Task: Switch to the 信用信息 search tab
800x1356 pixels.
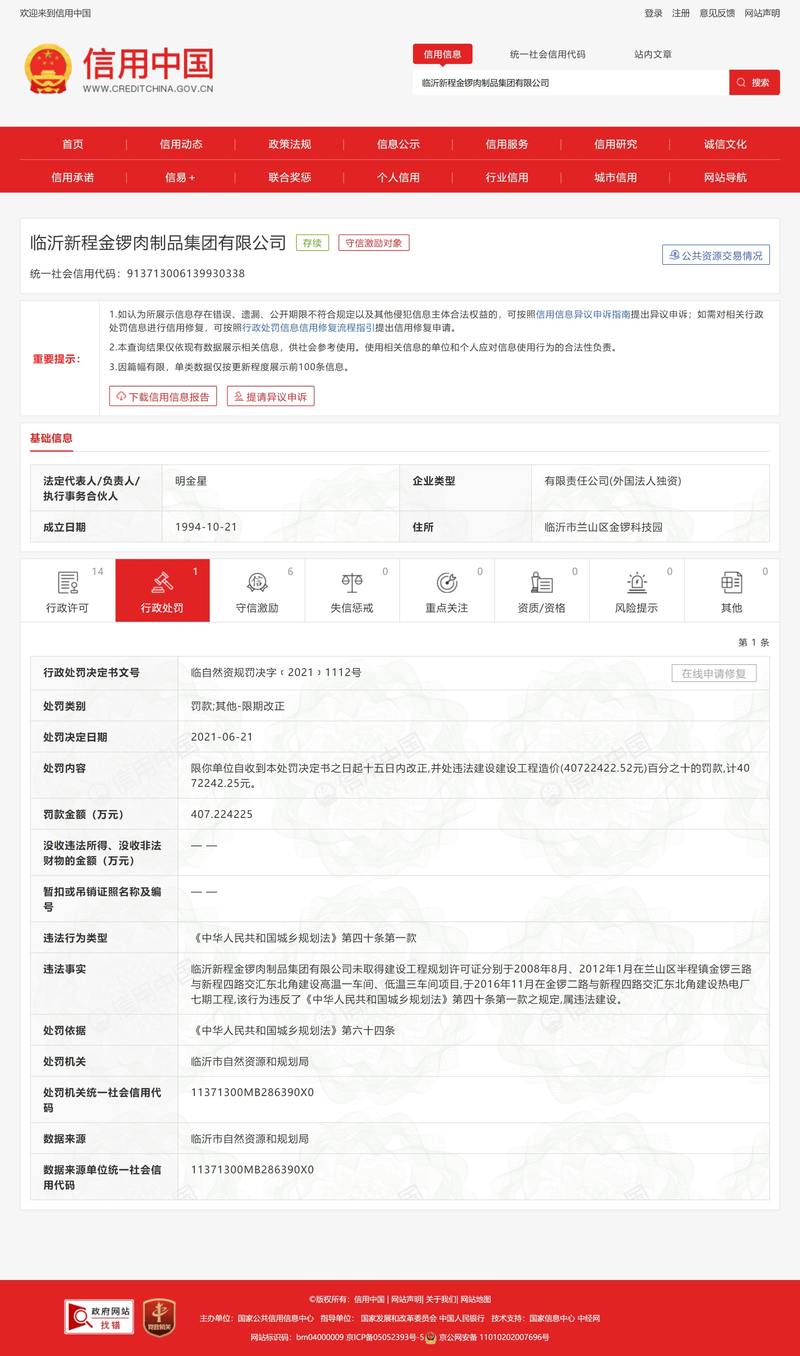Action: click(443, 54)
